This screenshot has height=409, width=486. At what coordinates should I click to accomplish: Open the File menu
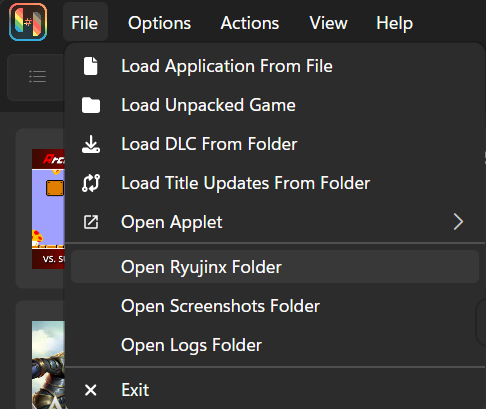tap(85, 23)
